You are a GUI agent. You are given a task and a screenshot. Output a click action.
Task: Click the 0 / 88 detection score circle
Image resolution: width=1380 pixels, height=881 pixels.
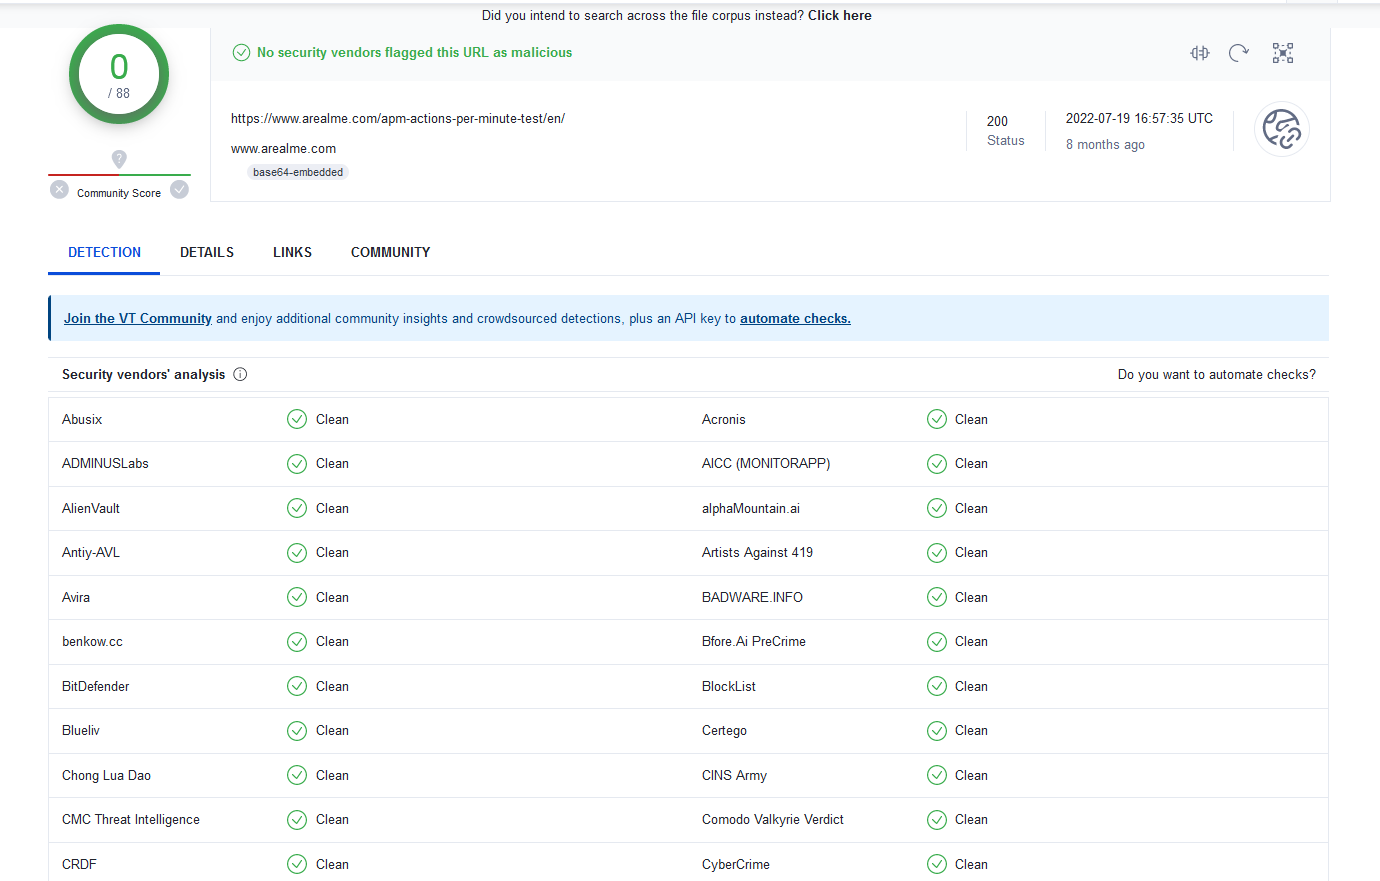119,74
